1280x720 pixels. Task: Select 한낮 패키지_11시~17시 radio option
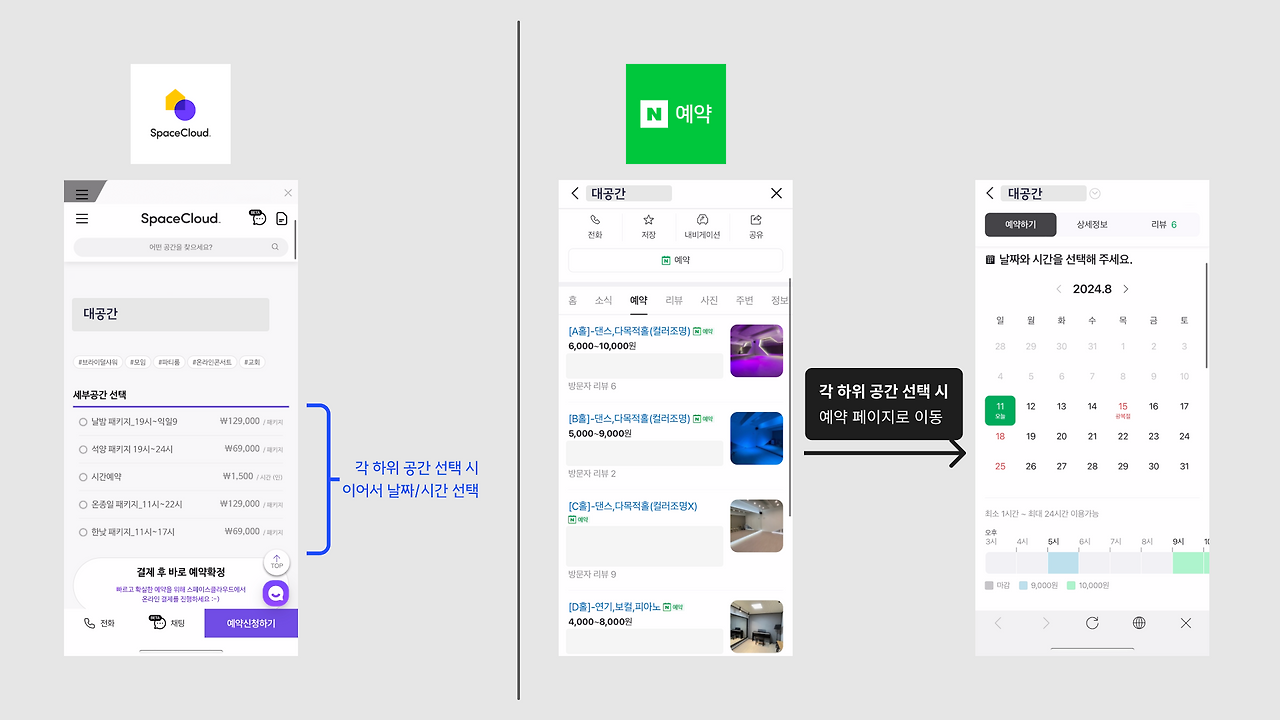tap(83, 532)
